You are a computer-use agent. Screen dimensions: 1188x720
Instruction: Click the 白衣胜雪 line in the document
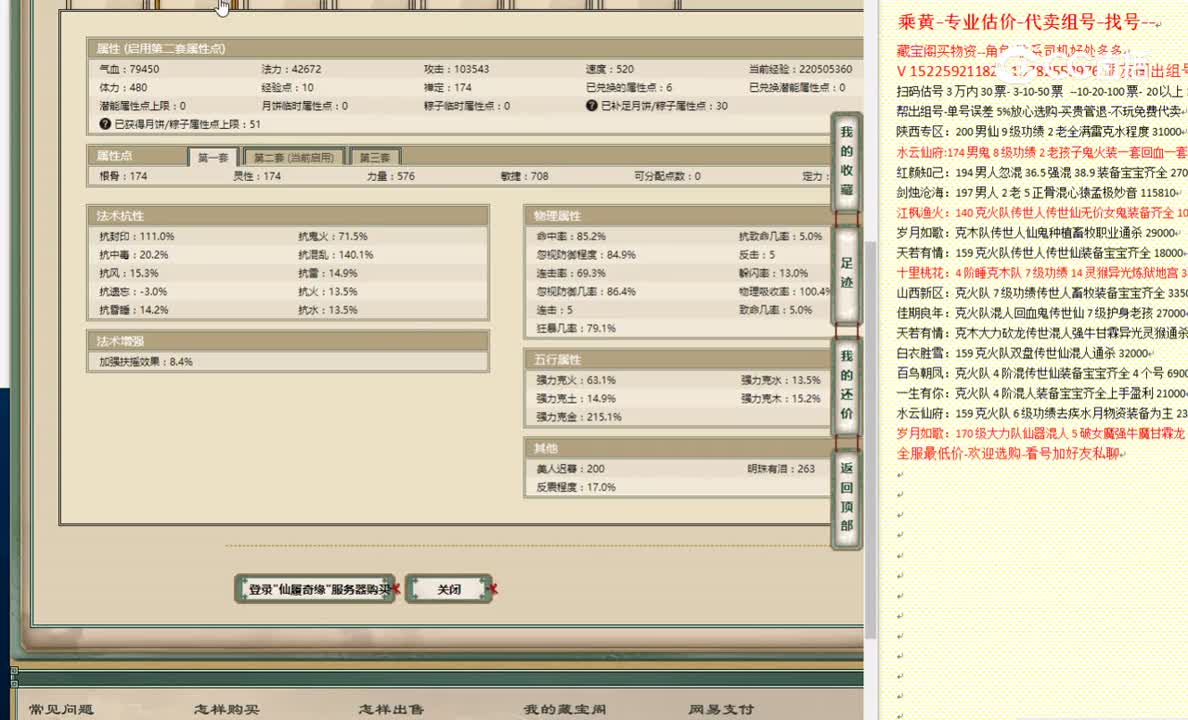pyautogui.click(x=1024, y=353)
